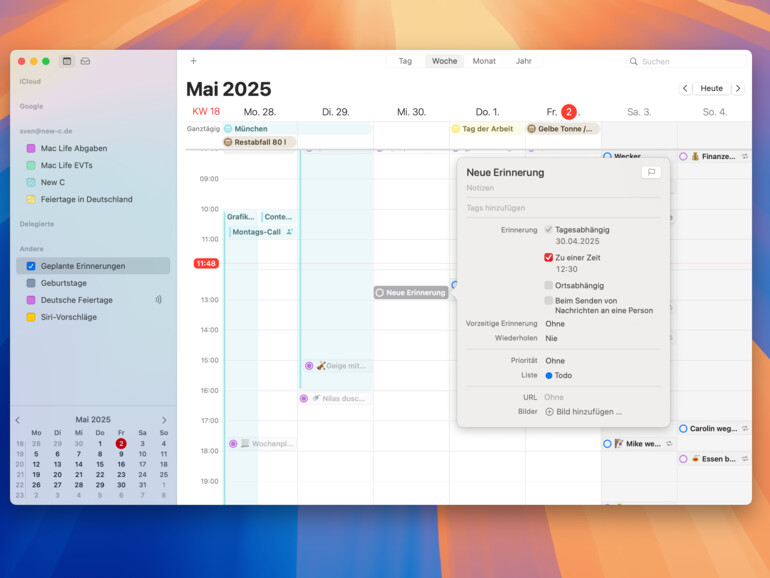The height and width of the screenshot is (578, 770).
Task: Open the notifications inbox icon
Action: [x=85, y=61]
